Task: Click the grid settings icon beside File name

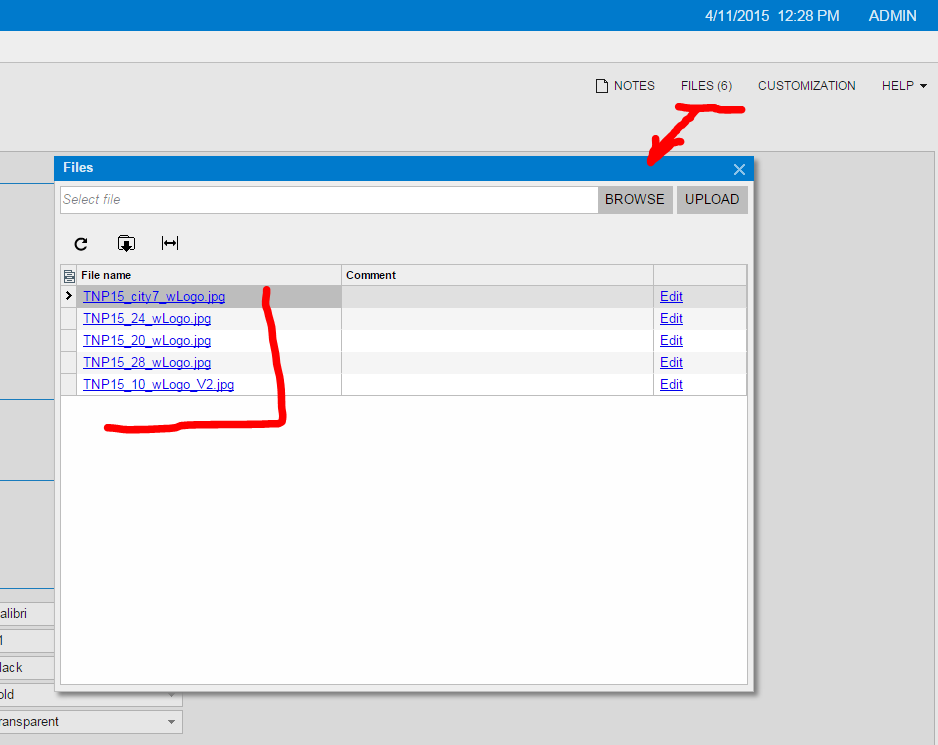Action: point(69,275)
